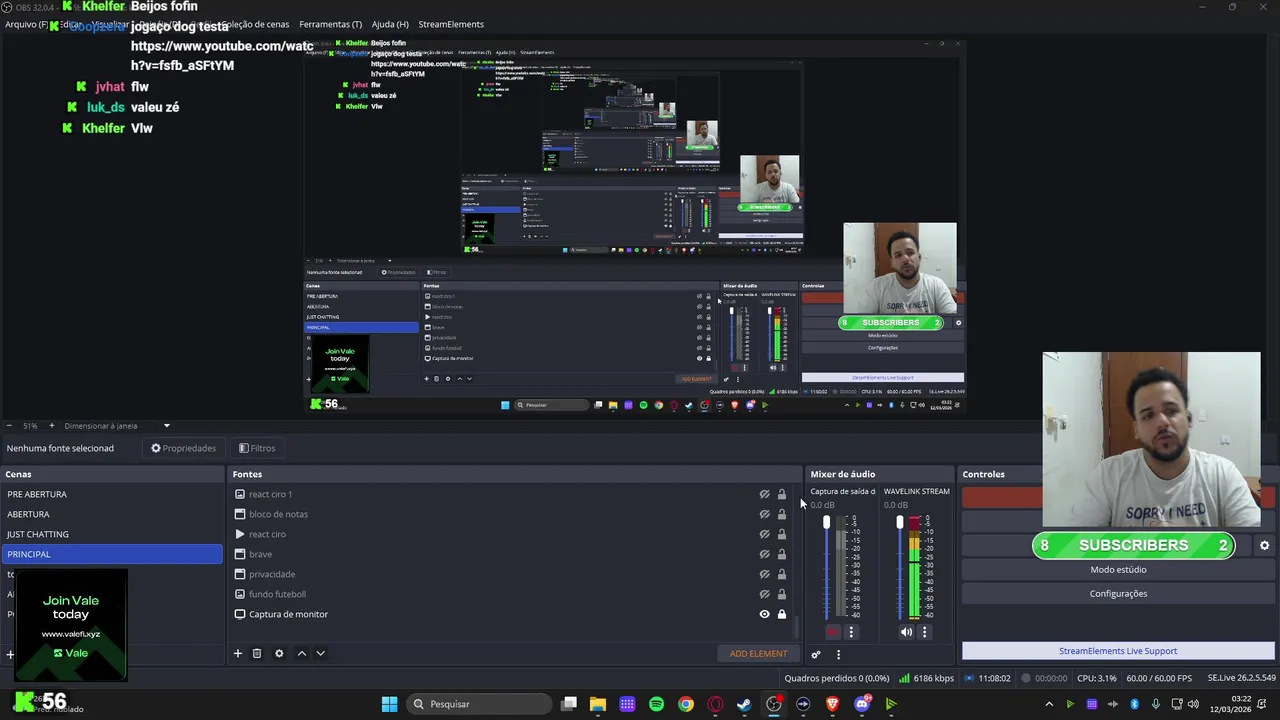Open the Windows Start menu

tap(389, 704)
